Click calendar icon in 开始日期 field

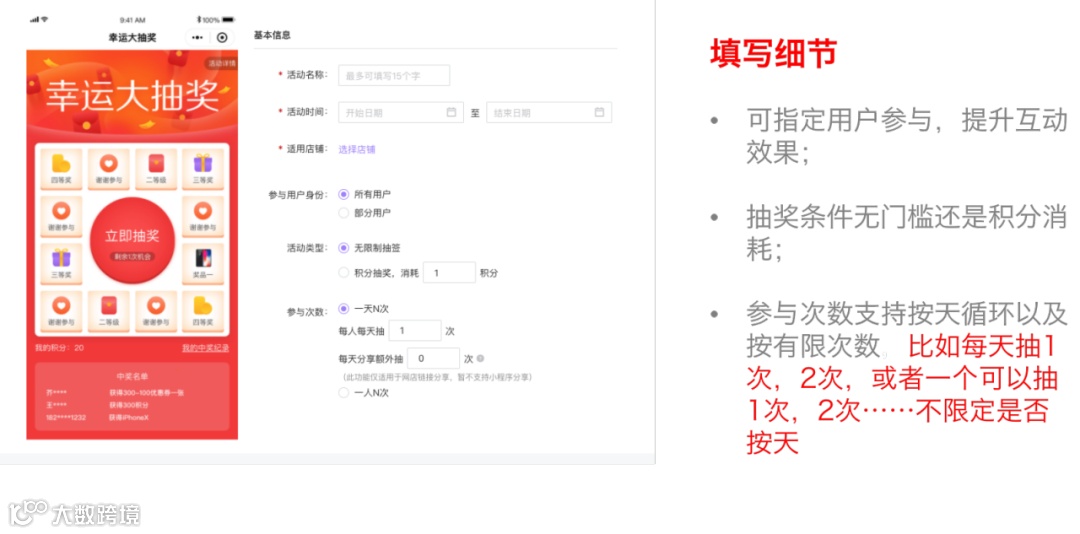click(x=451, y=112)
